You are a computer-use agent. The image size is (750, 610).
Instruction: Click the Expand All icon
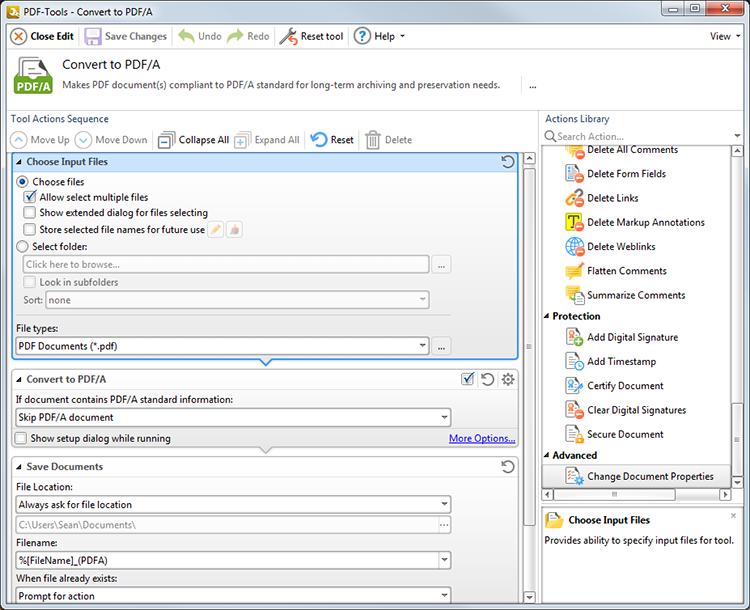[243, 140]
